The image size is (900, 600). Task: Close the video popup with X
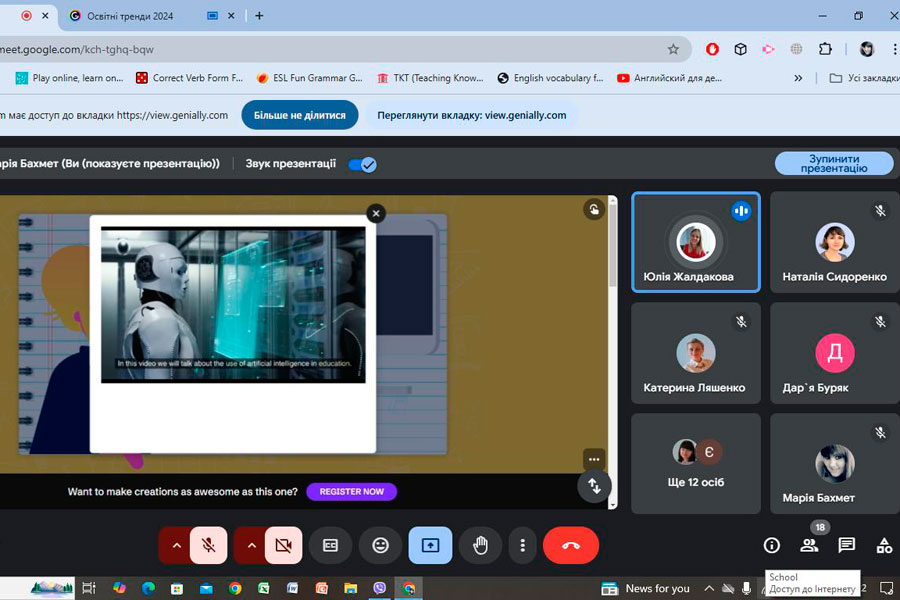pos(375,213)
